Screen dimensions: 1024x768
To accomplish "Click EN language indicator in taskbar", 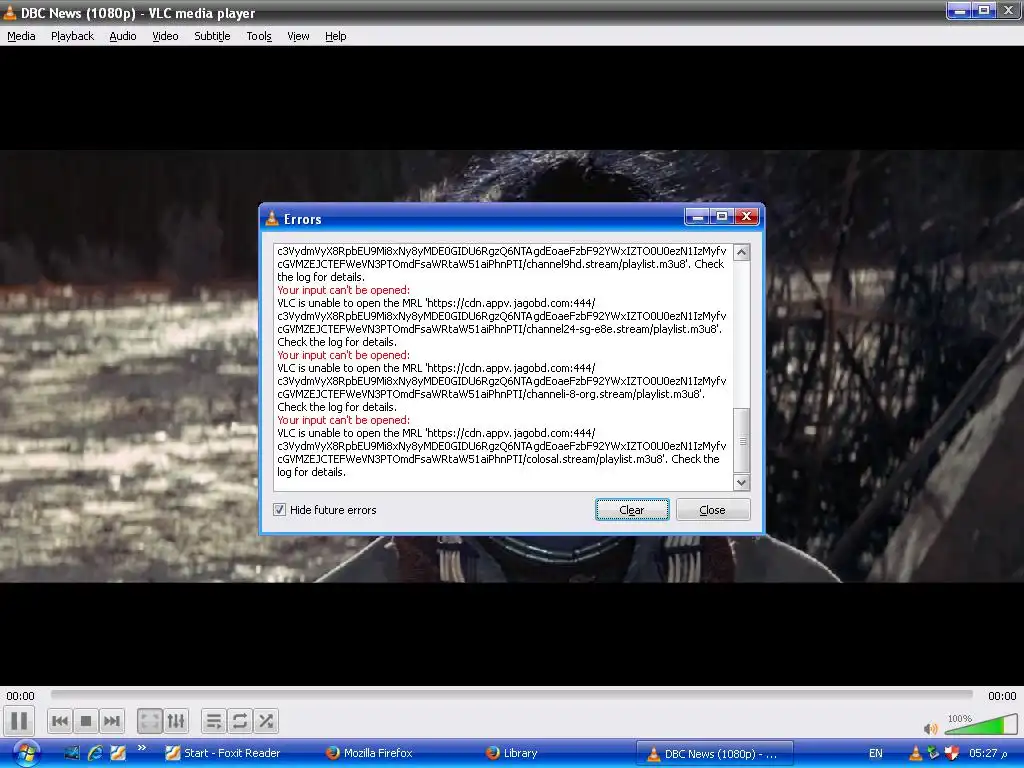I will [876, 753].
